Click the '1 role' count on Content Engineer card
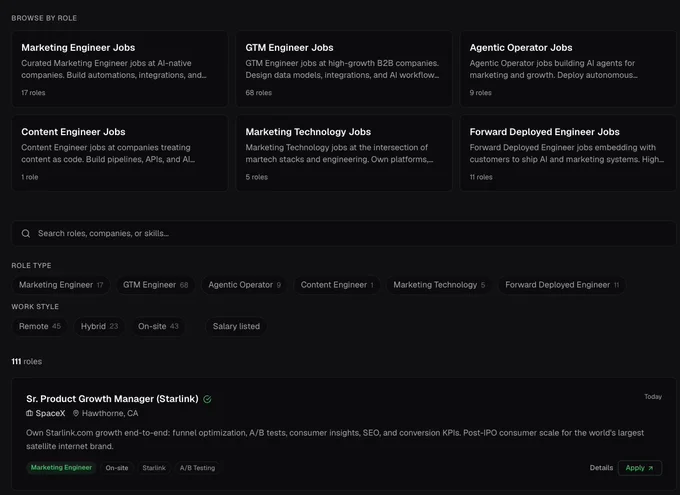 pyautogui.click(x=30, y=177)
